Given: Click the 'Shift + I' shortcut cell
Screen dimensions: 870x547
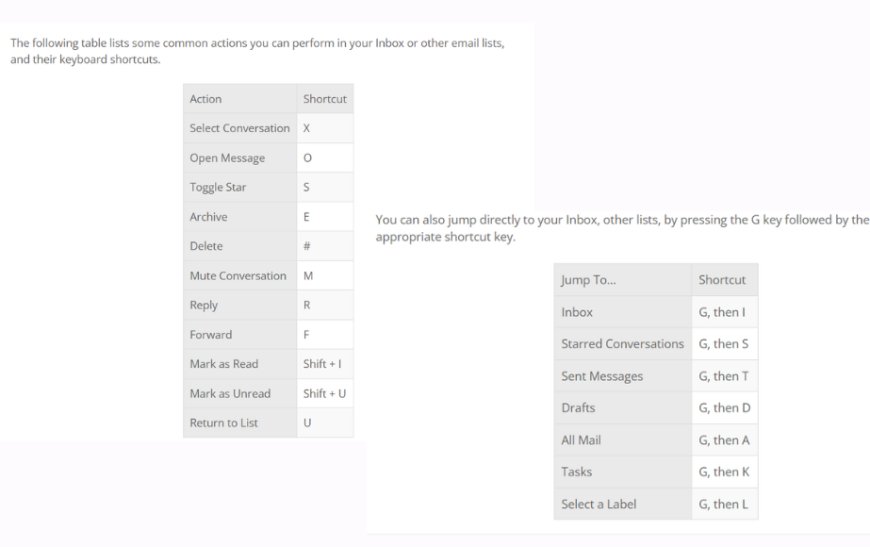Looking at the screenshot, I should 323,364.
